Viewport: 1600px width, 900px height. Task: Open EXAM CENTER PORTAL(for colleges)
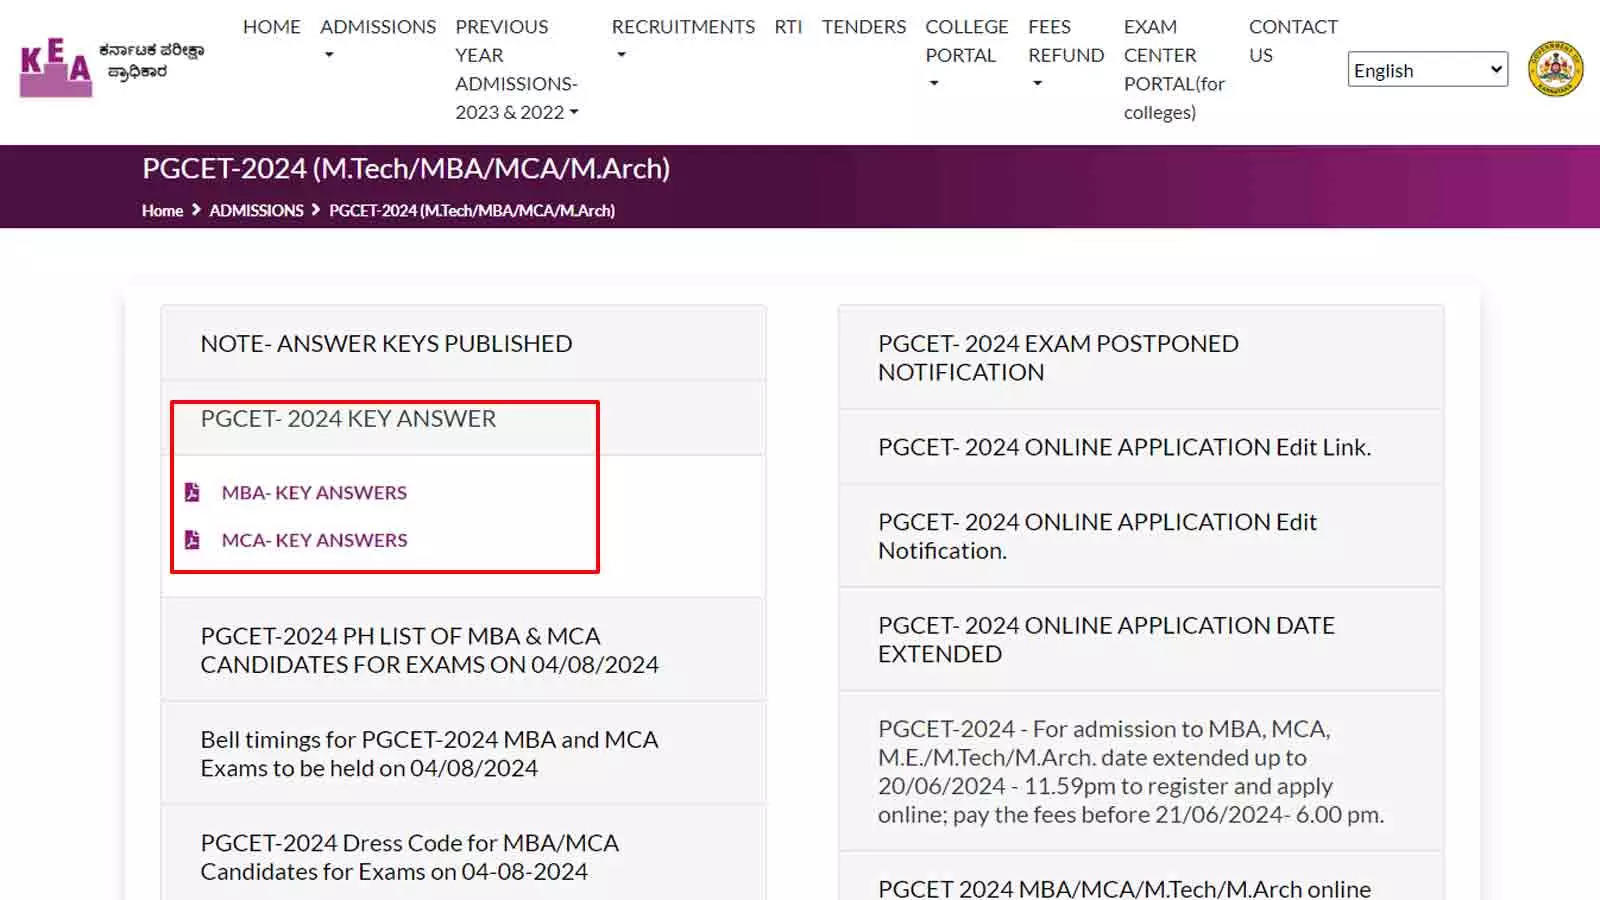[1174, 69]
